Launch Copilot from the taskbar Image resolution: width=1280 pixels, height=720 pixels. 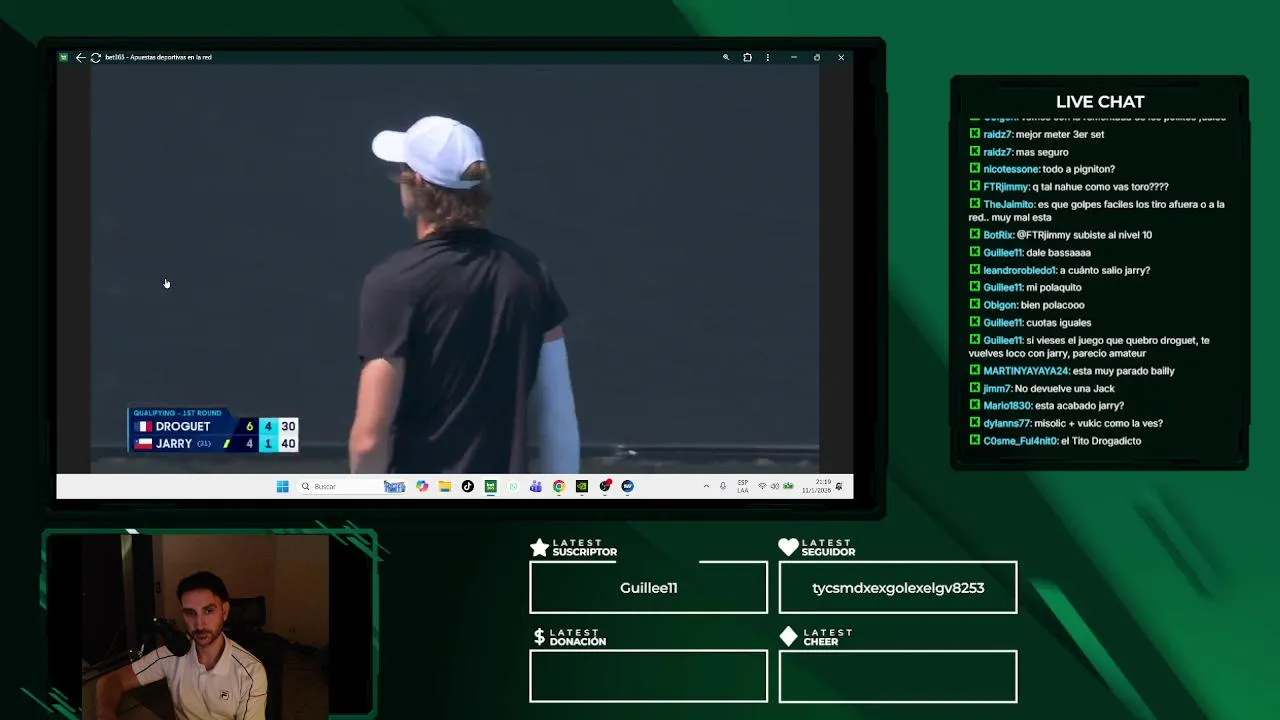422,486
